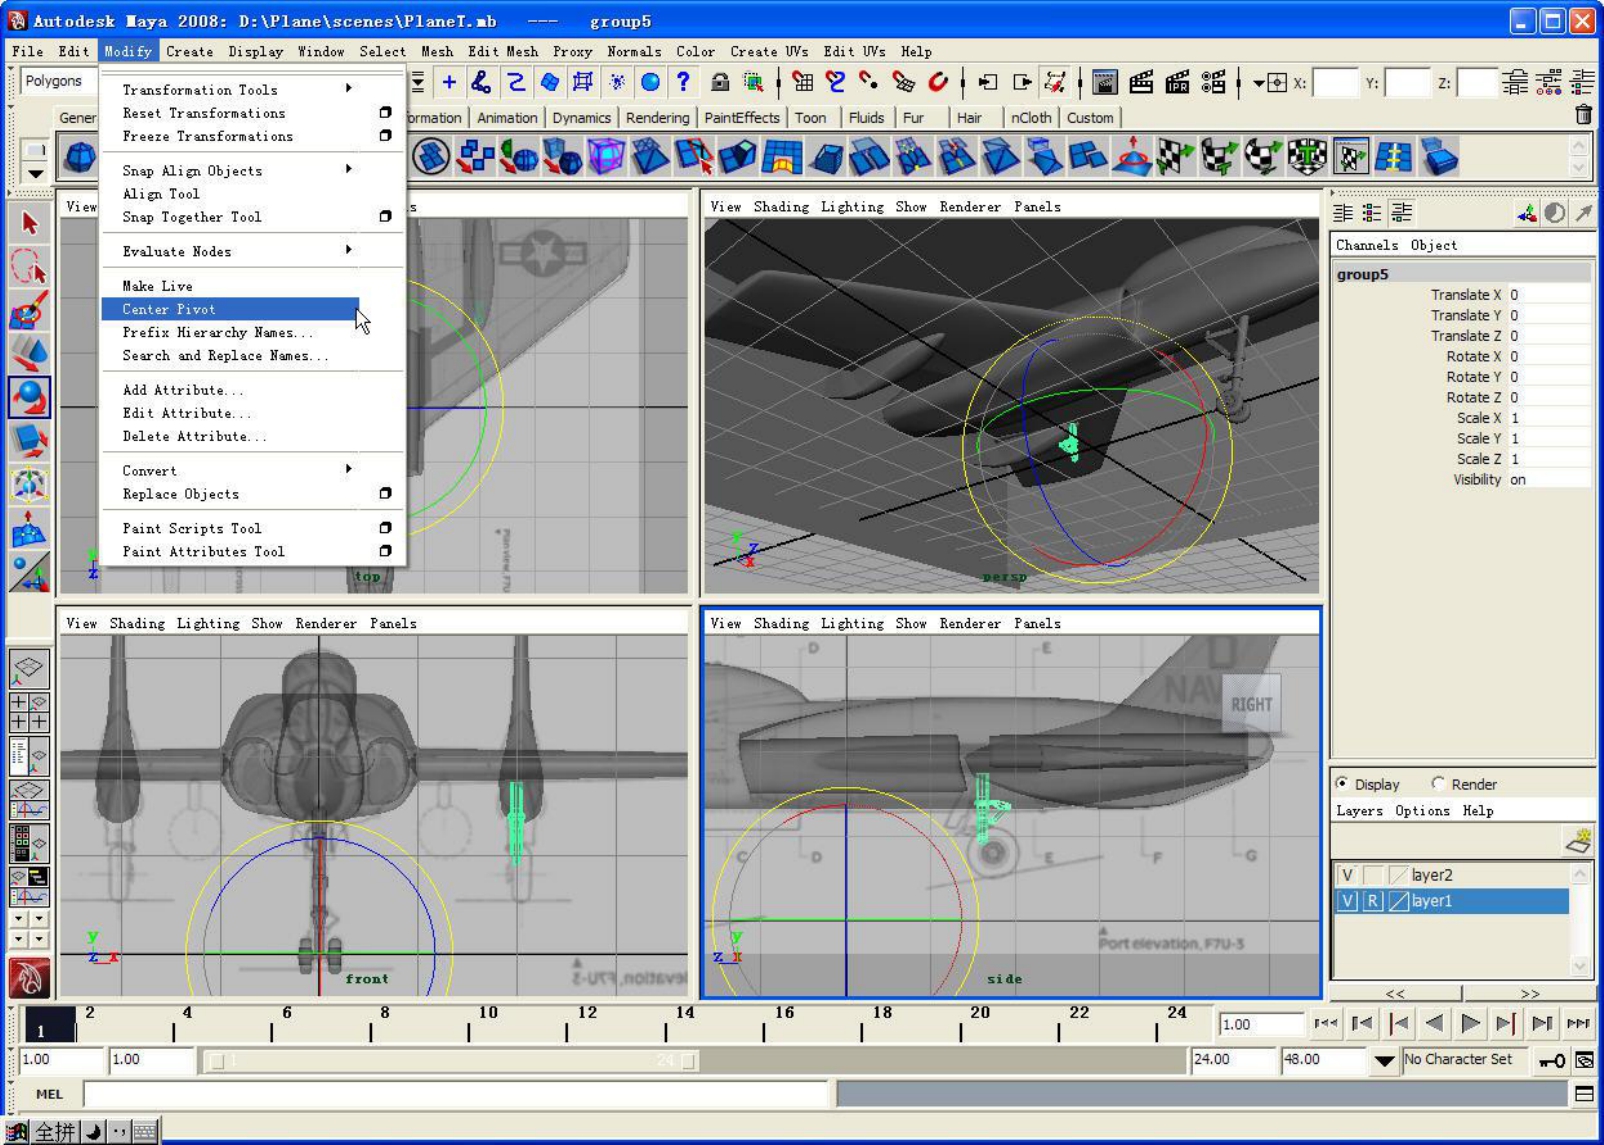Select the single perspective layout icon

tap(28, 667)
